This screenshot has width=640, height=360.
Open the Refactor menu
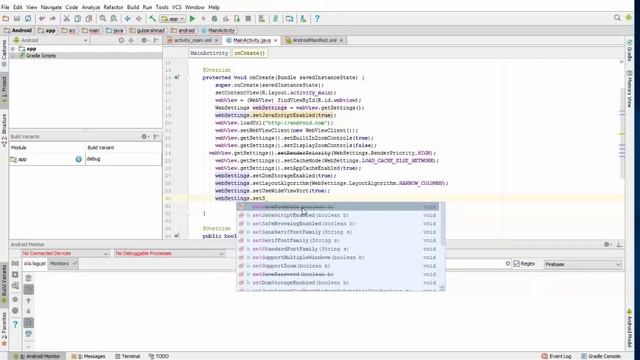click(x=113, y=7)
